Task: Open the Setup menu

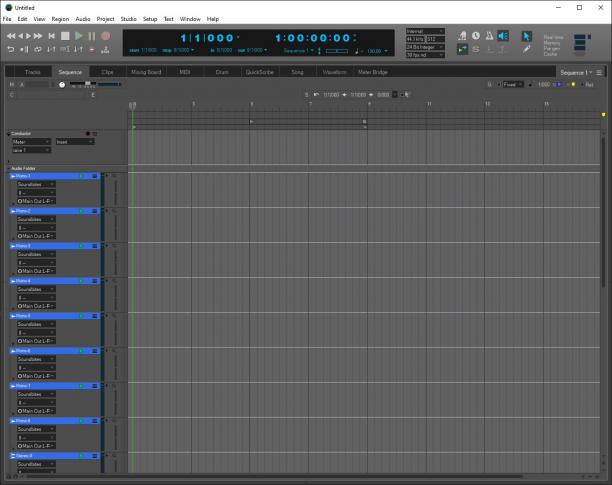Action: (x=150, y=19)
